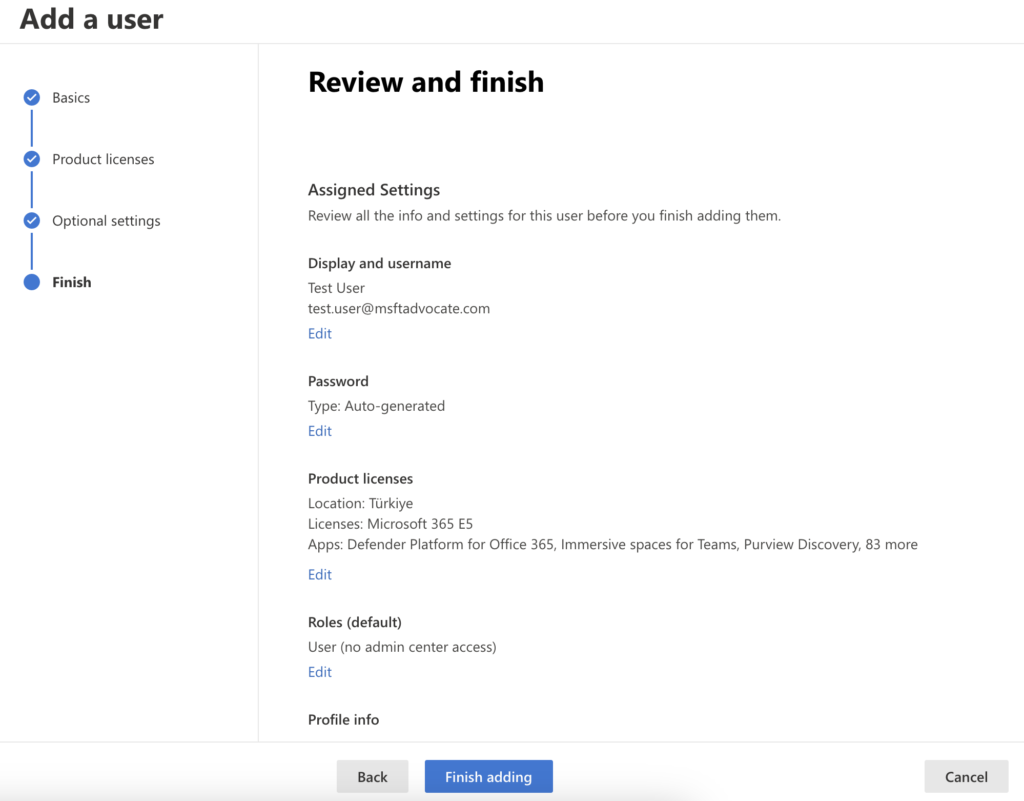
Task: Click the Optional settings step checkmark icon
Action: pos(32,221)
